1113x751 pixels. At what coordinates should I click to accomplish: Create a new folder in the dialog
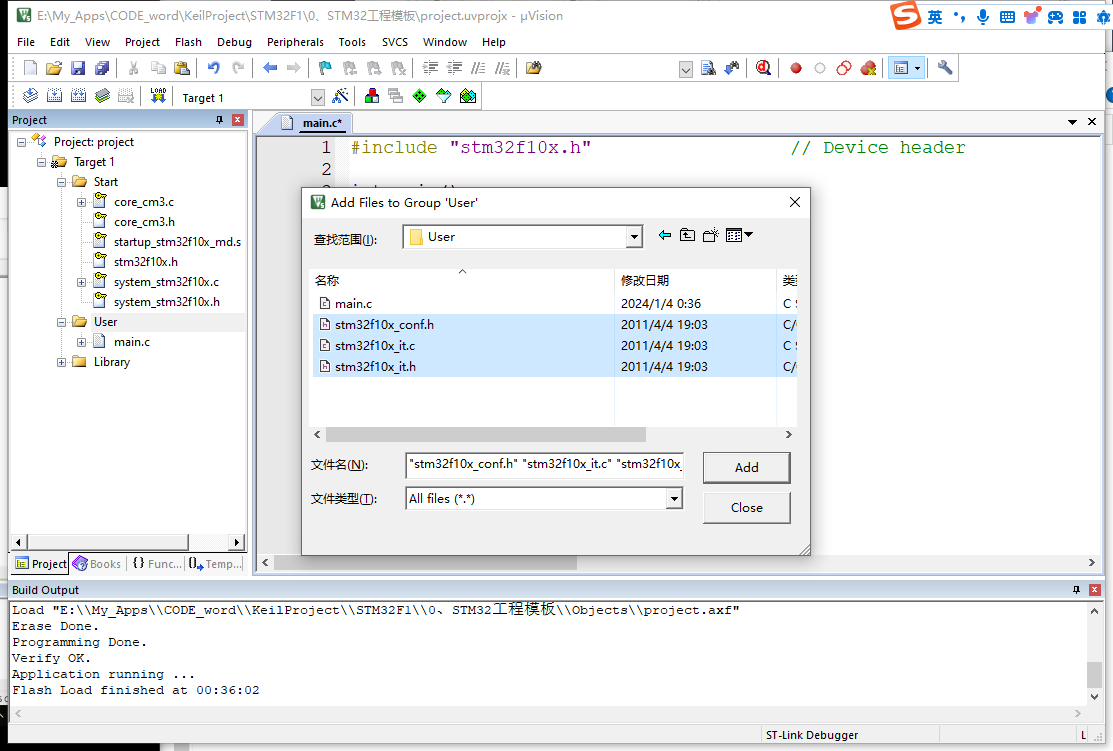coord(711,235)
